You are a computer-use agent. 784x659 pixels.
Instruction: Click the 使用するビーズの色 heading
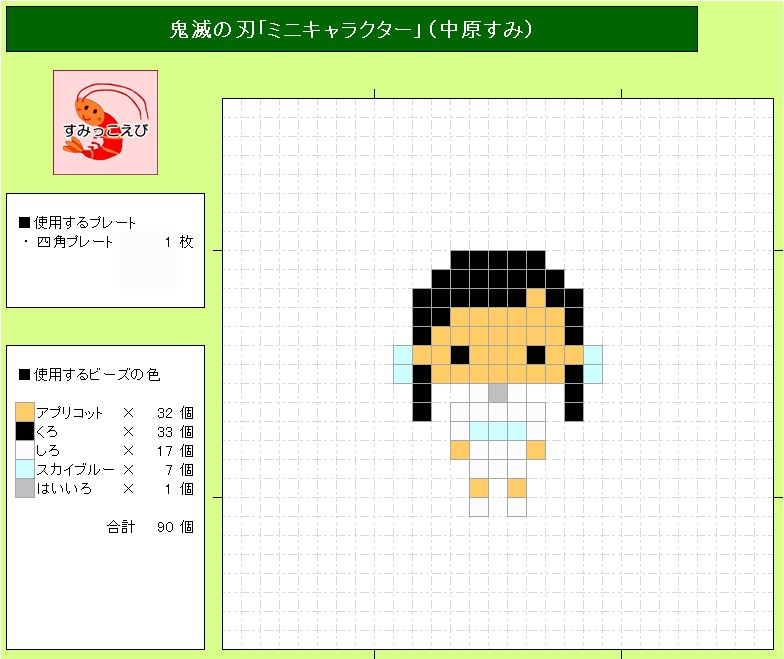pos(90,374)
